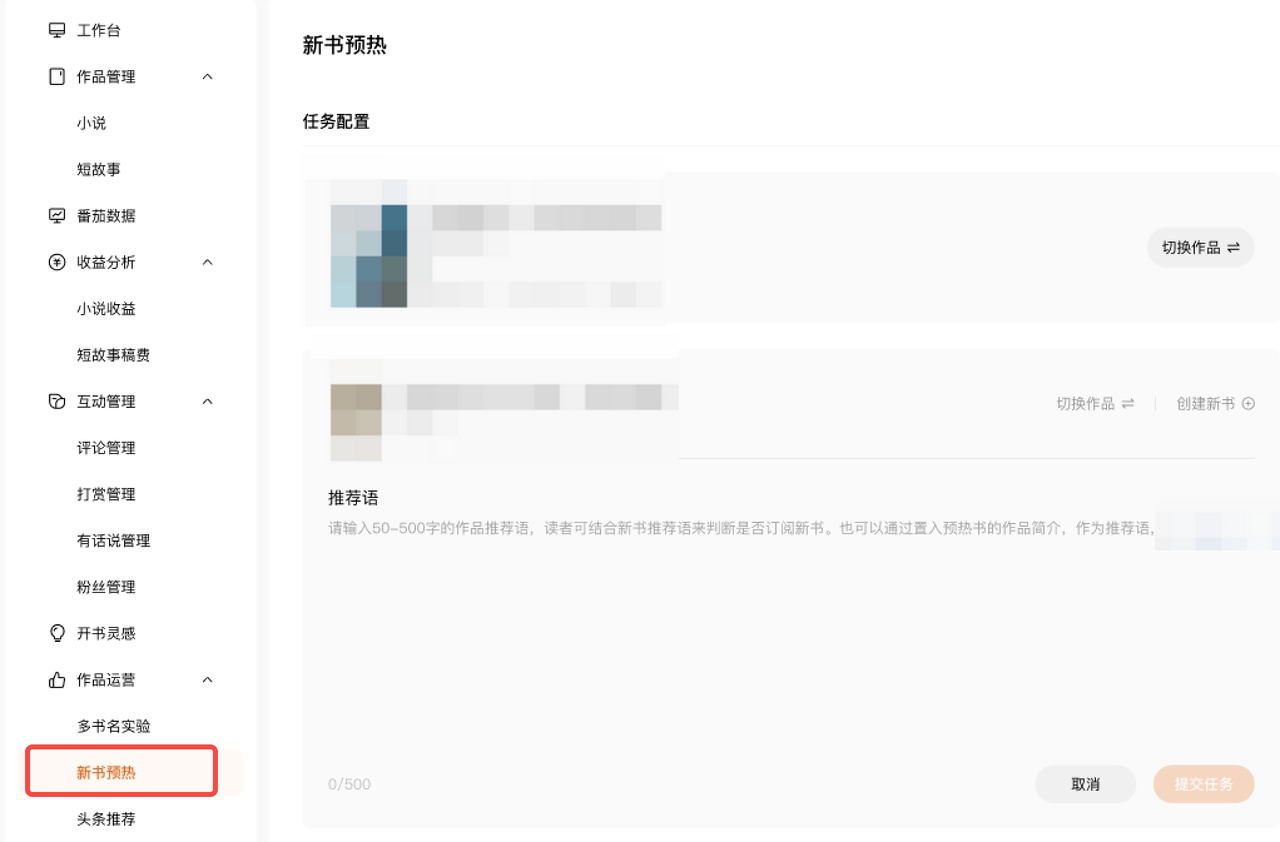
Task: Click the 作品管理 book icon
Action: (57, 77)
